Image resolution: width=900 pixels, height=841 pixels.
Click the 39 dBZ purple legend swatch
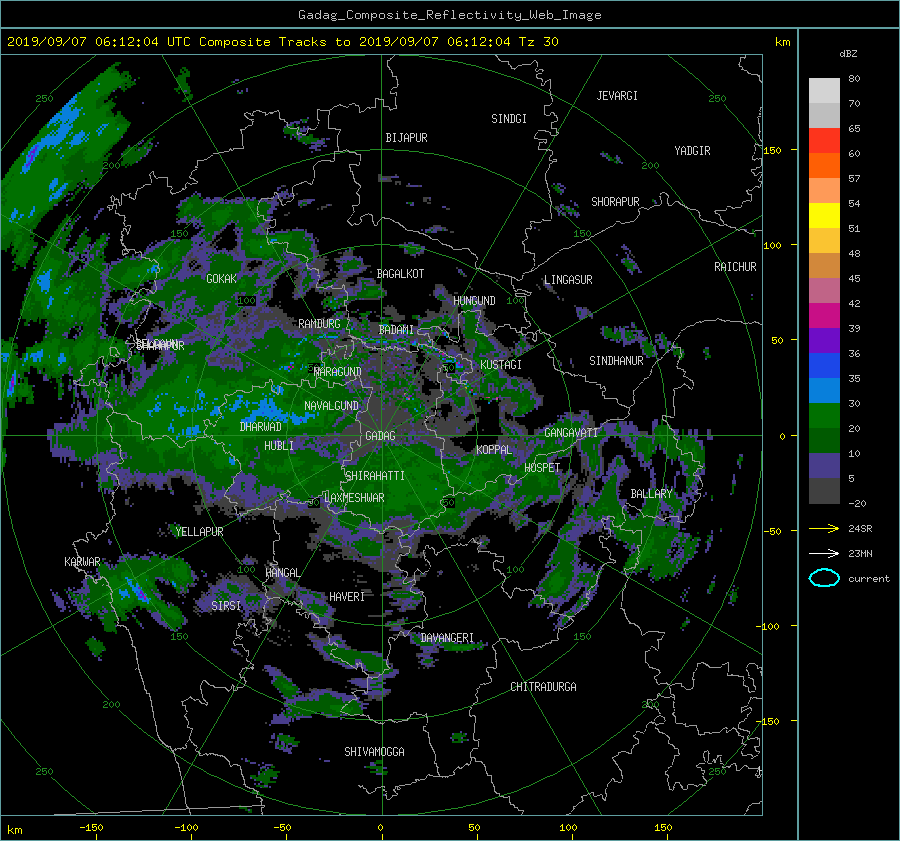pyautogui.click(x=824, y=340)
